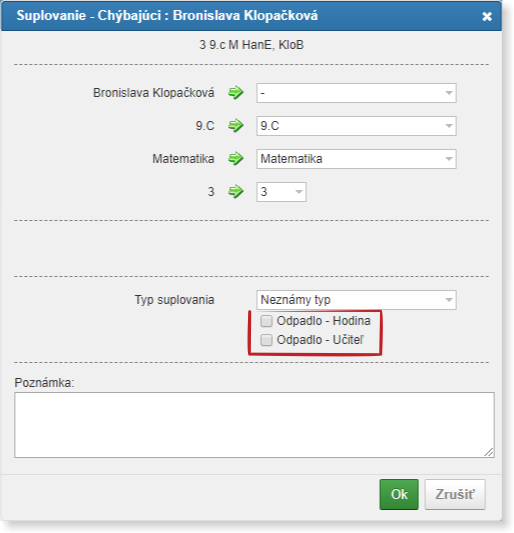Confirm with the green Ok button

[x=399, y=494]
